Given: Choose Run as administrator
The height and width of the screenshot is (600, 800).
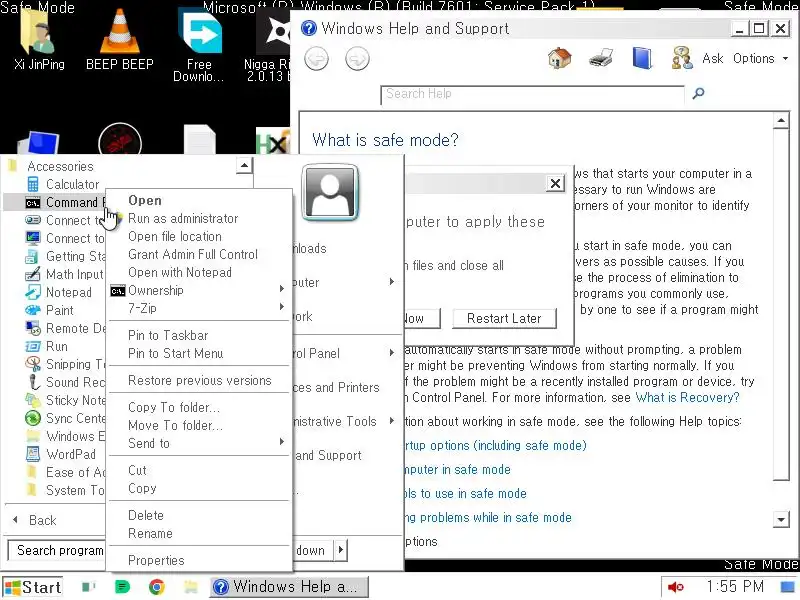Looking at the screenshot, I should pos(199,218).
